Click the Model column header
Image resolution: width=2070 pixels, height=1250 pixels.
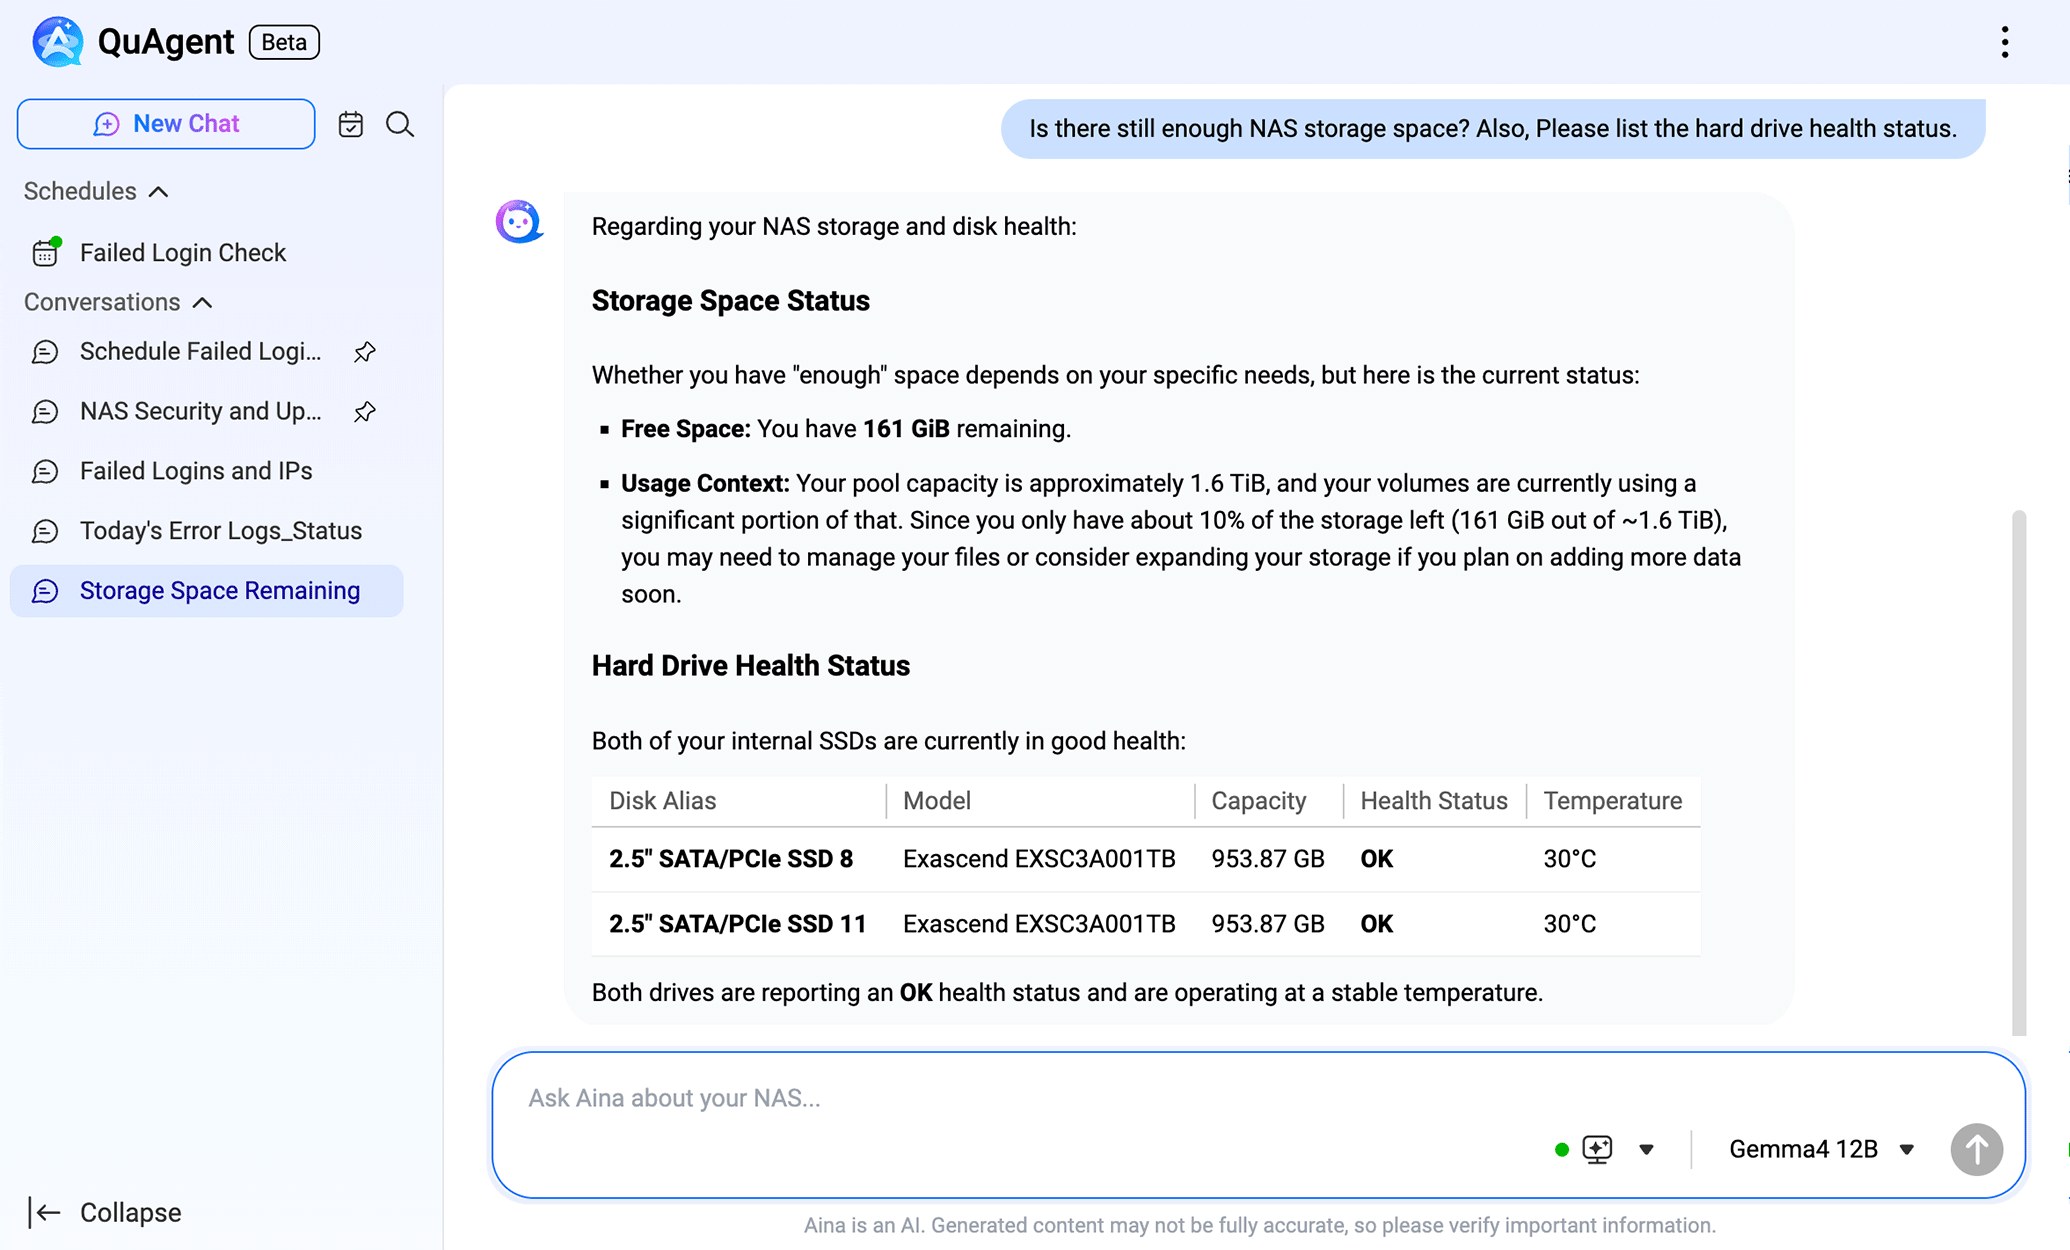[937, 801]
